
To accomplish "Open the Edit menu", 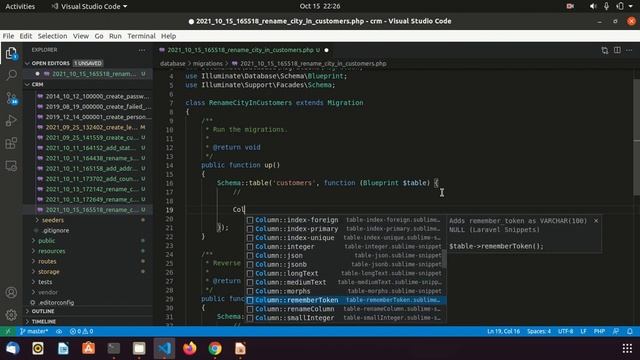I will [26, 36].
